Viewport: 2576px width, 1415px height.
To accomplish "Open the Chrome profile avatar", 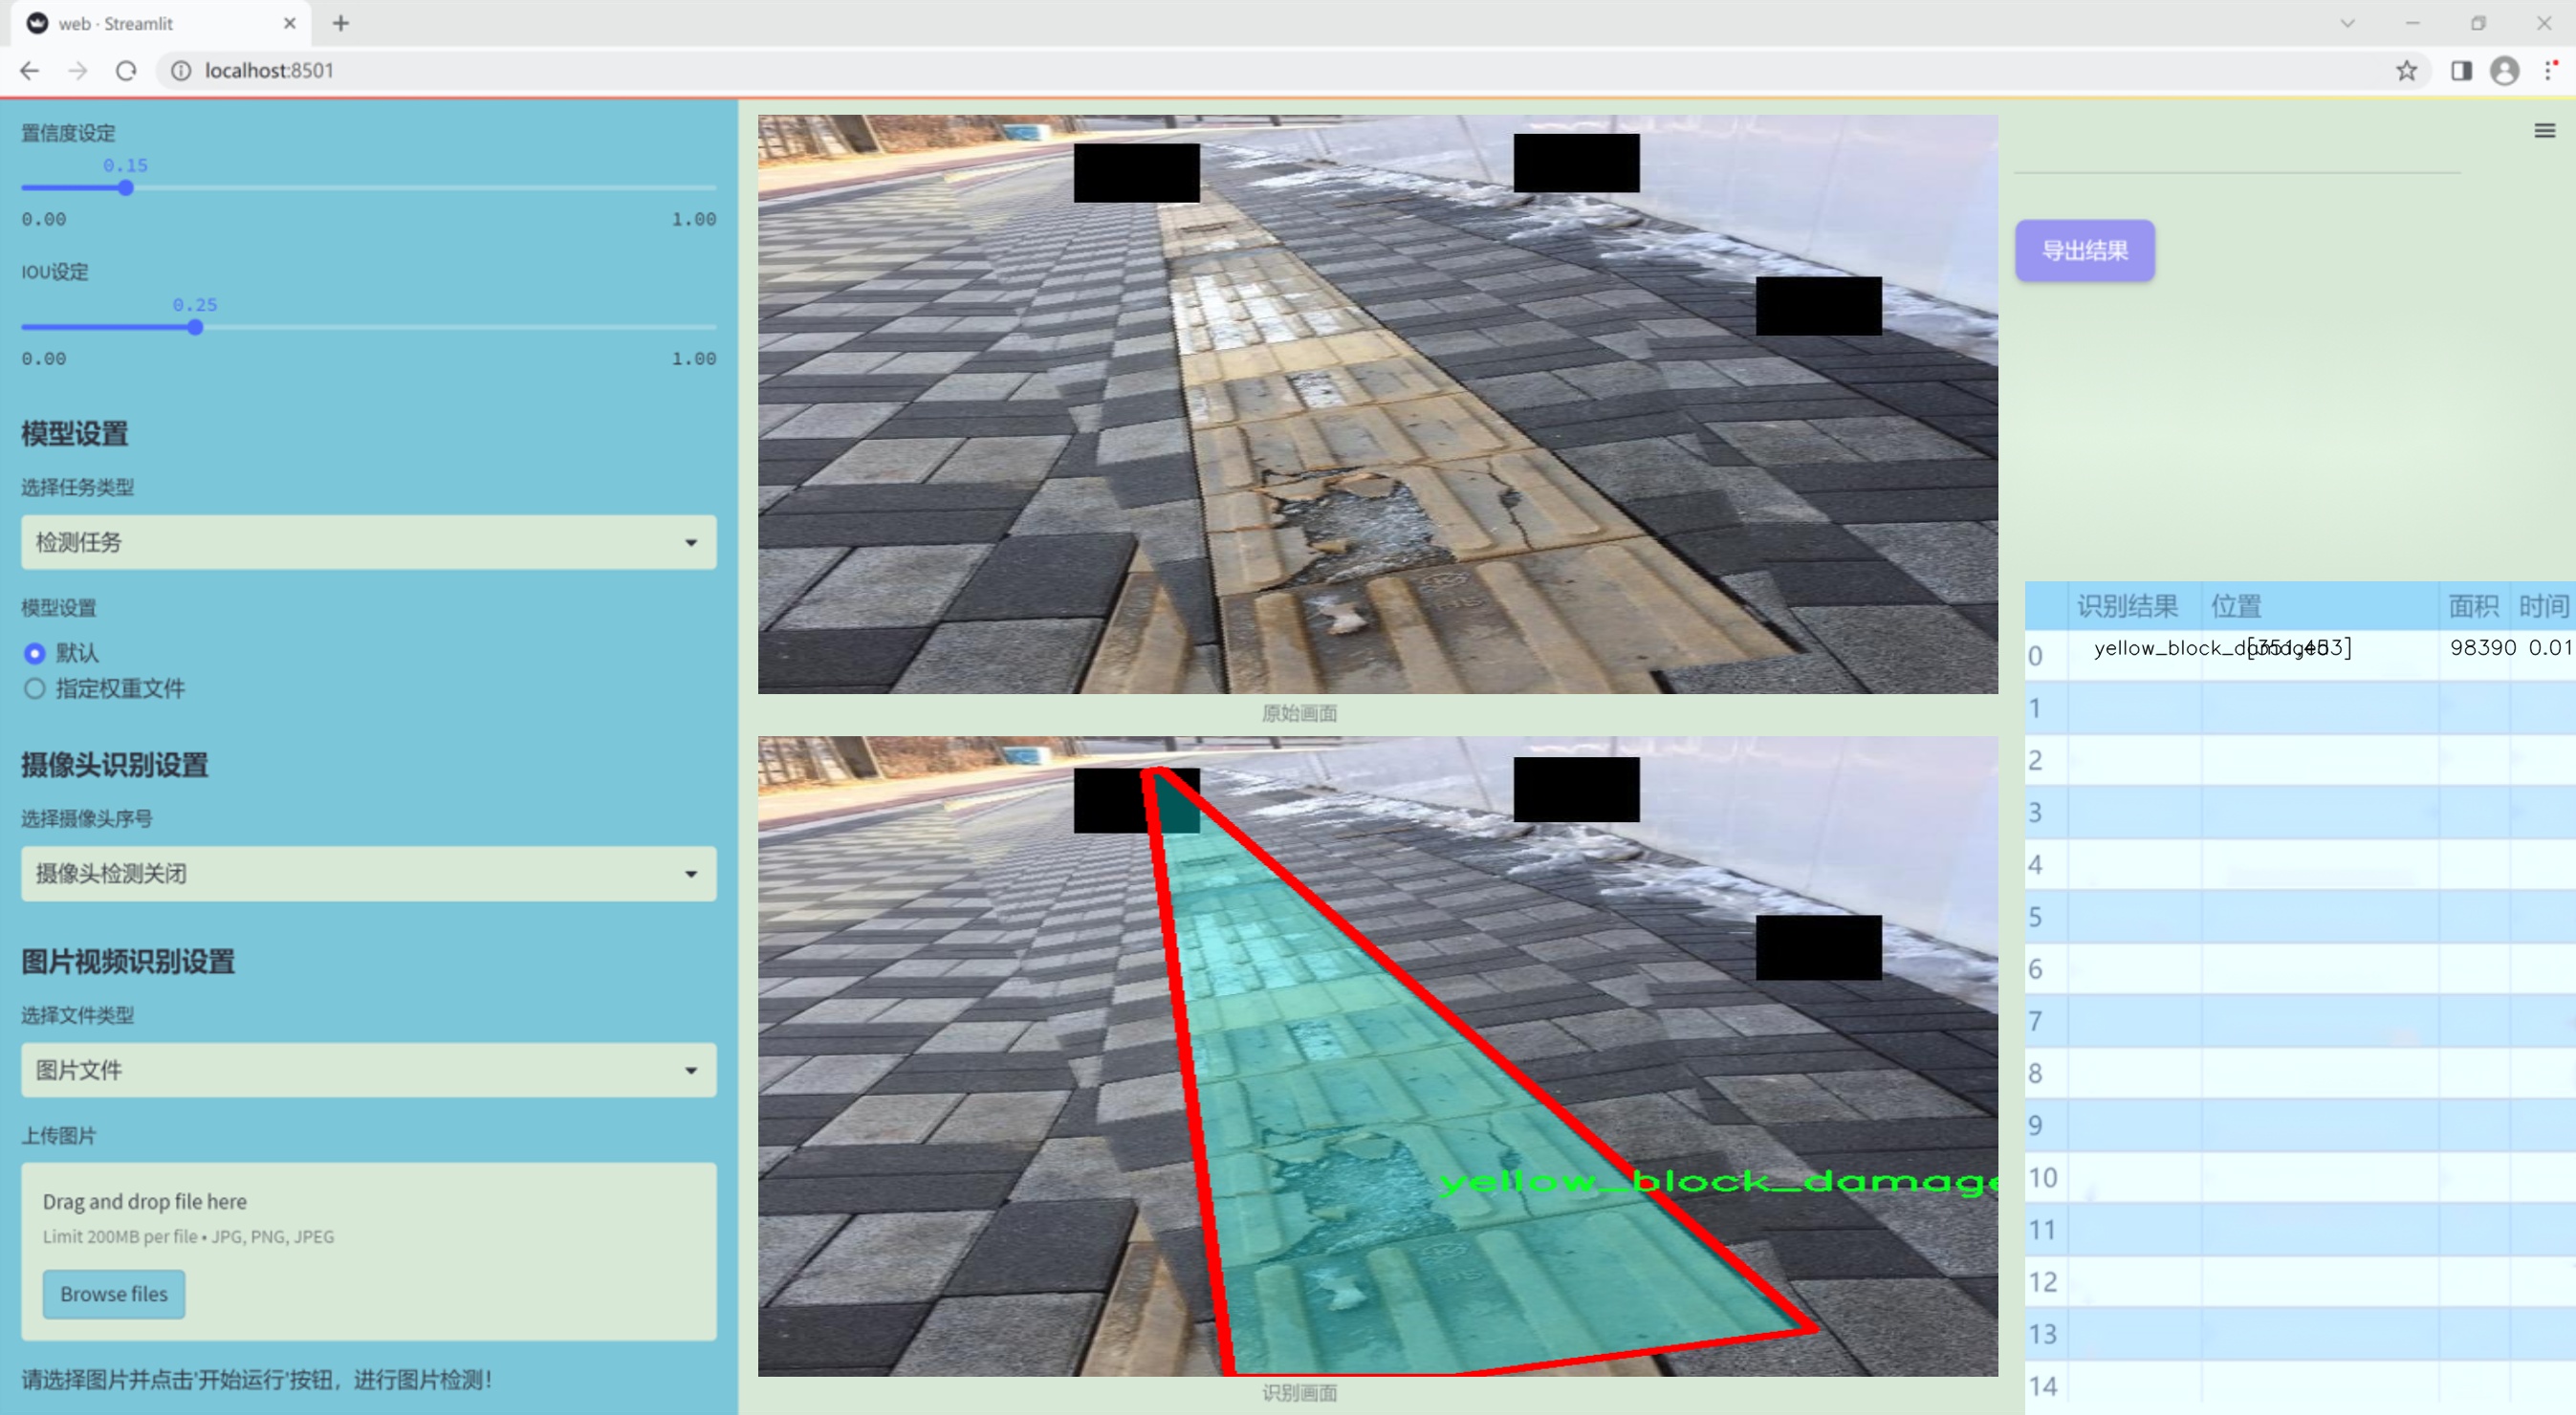I will pyautogui.click(x=2504, y=71).
